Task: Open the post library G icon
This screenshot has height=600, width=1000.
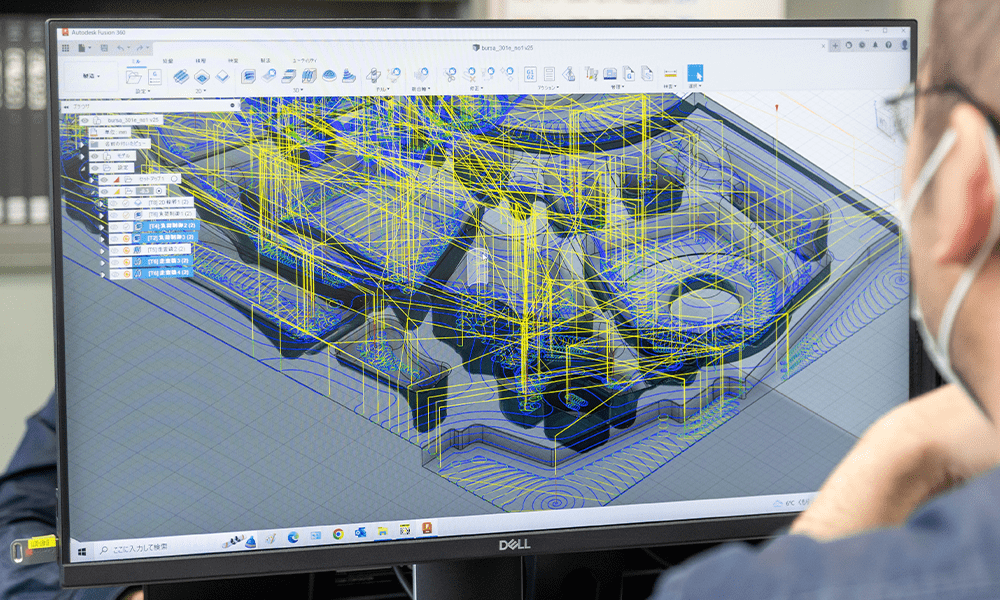Action: pos(629,73)
